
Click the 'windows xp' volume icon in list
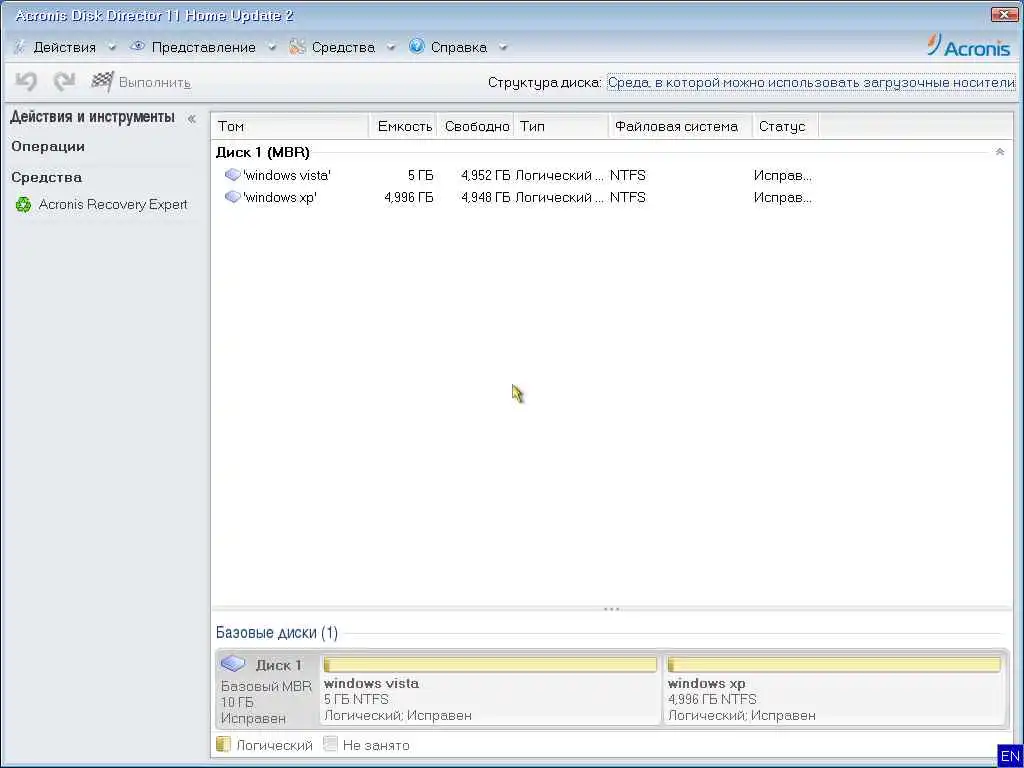click(x=232, y=197)
